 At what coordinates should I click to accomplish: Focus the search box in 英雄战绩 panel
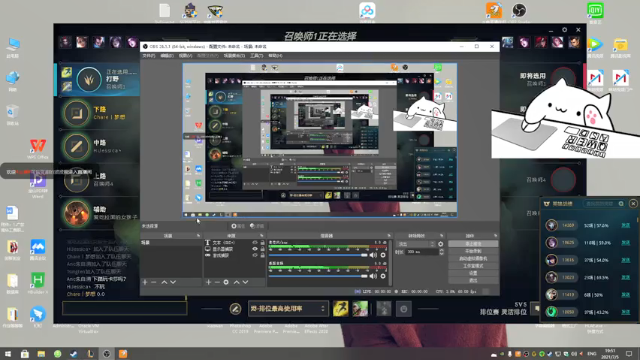click(604, 203)
